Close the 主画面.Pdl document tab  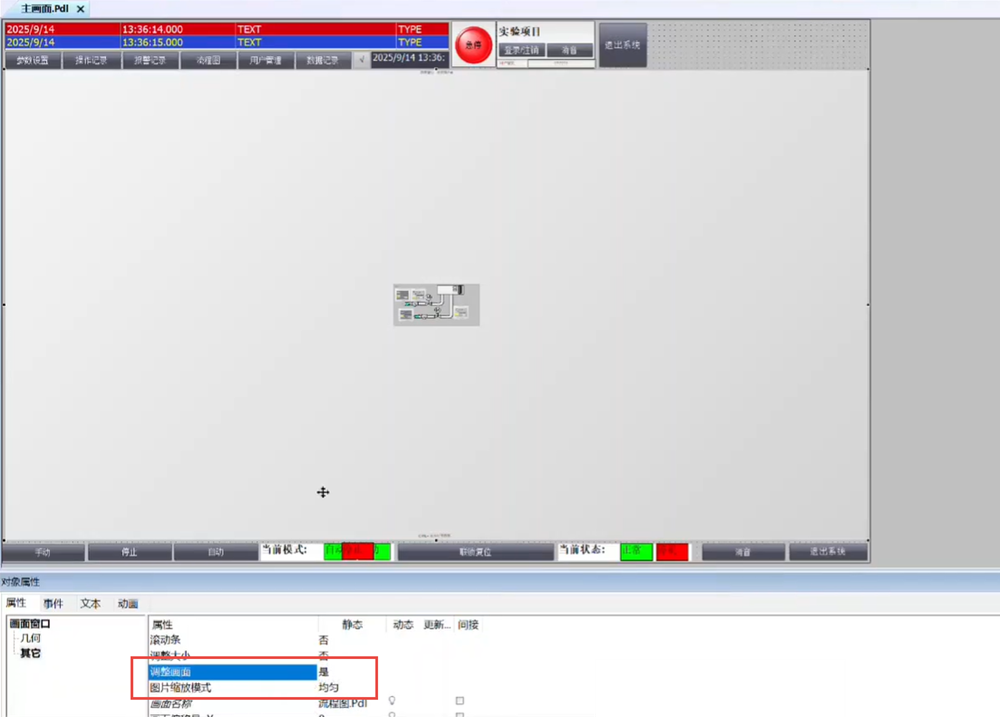coord(81,8)
